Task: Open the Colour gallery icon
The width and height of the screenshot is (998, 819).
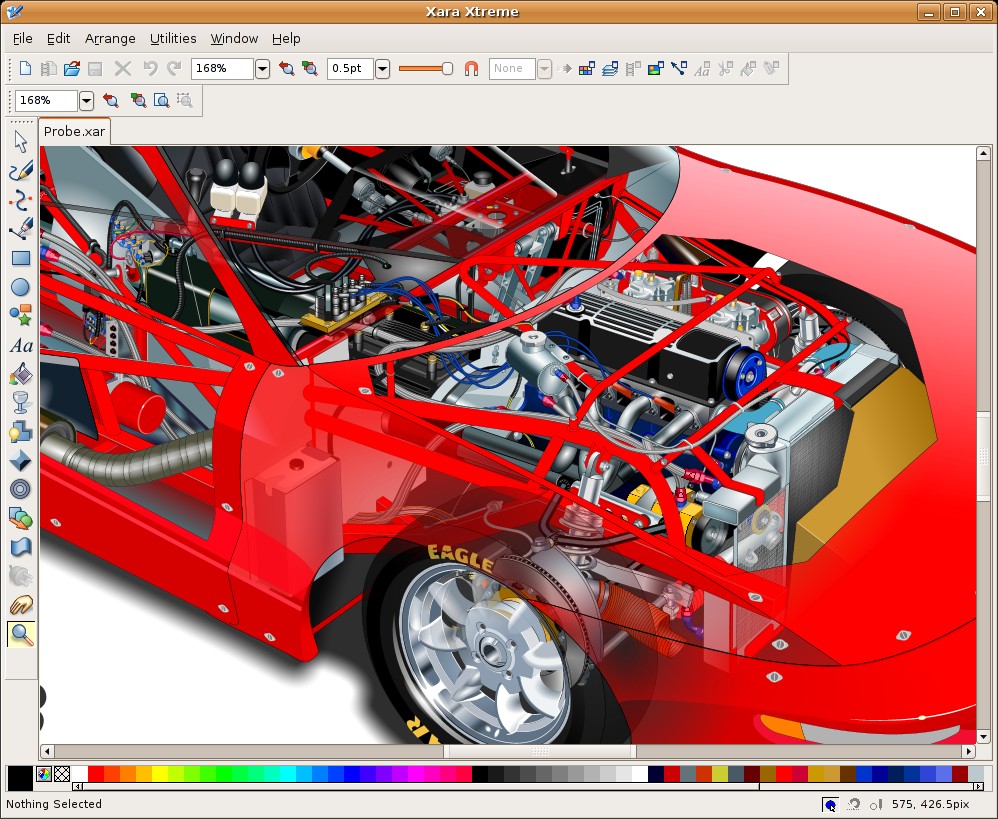Action: [x=587, y=68]
